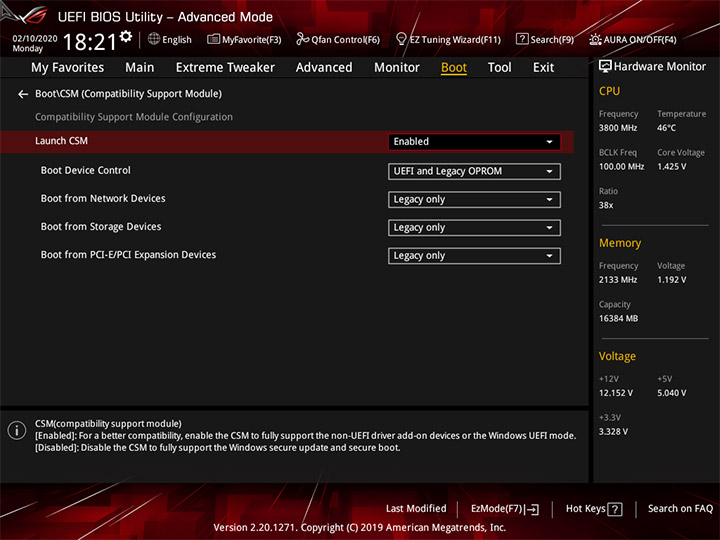Click Hot Keys label
The width and height of the screenshot is (720, 540).
tap(585, 508)
